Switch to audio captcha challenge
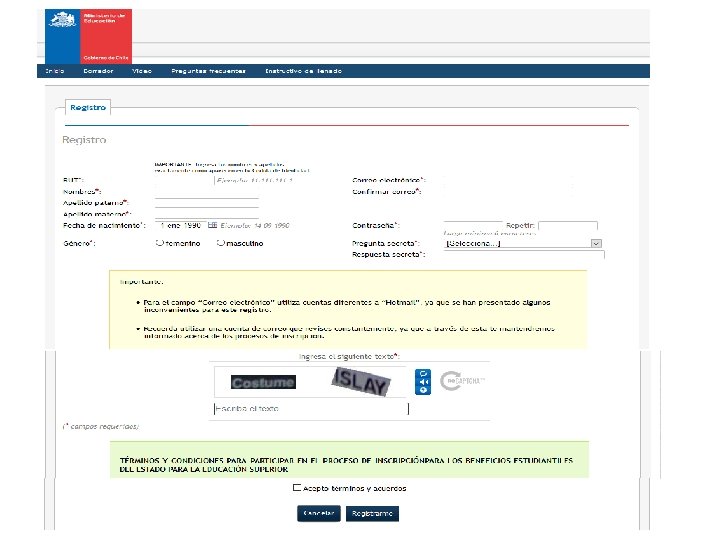 423,382
